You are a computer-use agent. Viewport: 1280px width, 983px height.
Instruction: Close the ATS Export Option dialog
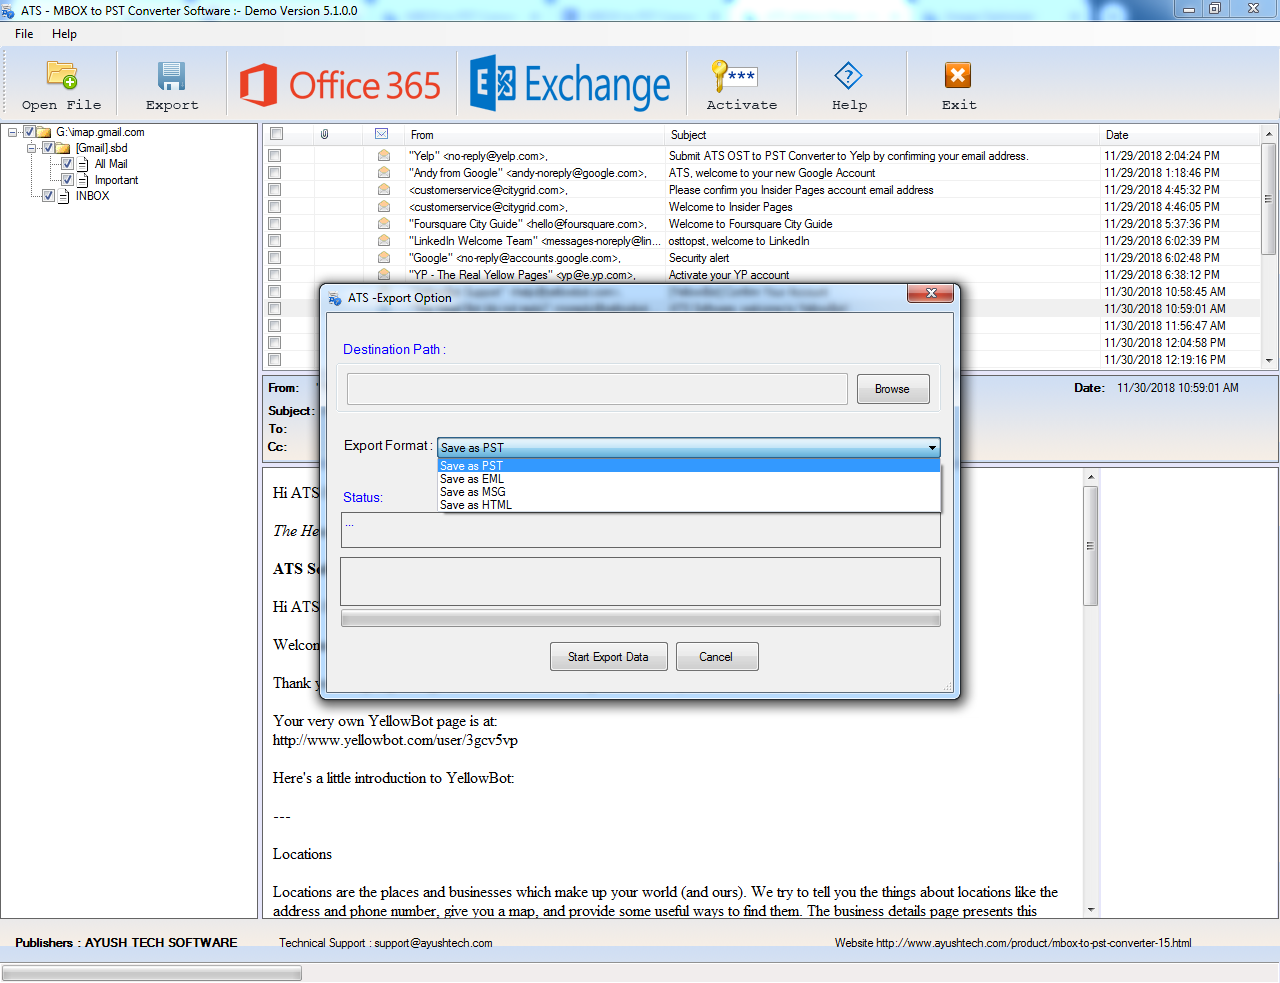point(931,293)
